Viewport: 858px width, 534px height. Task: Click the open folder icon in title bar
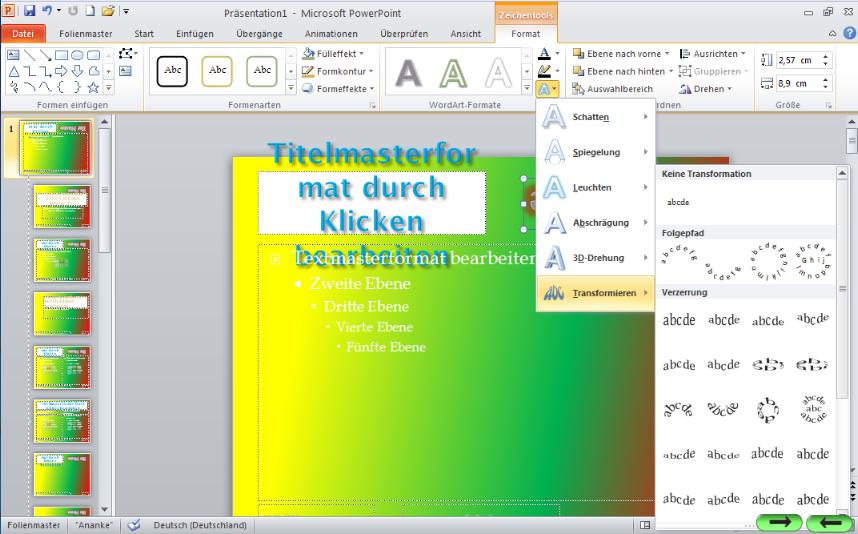pyautogui.click(x=107, y=11)
